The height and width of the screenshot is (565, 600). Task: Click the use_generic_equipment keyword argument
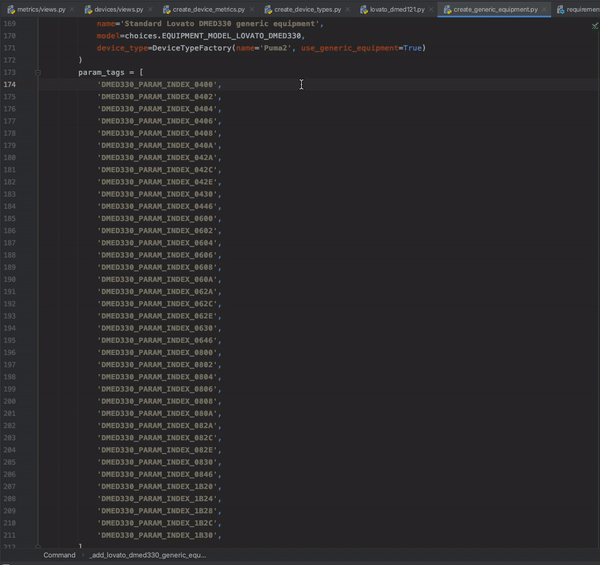coord(350,48)
